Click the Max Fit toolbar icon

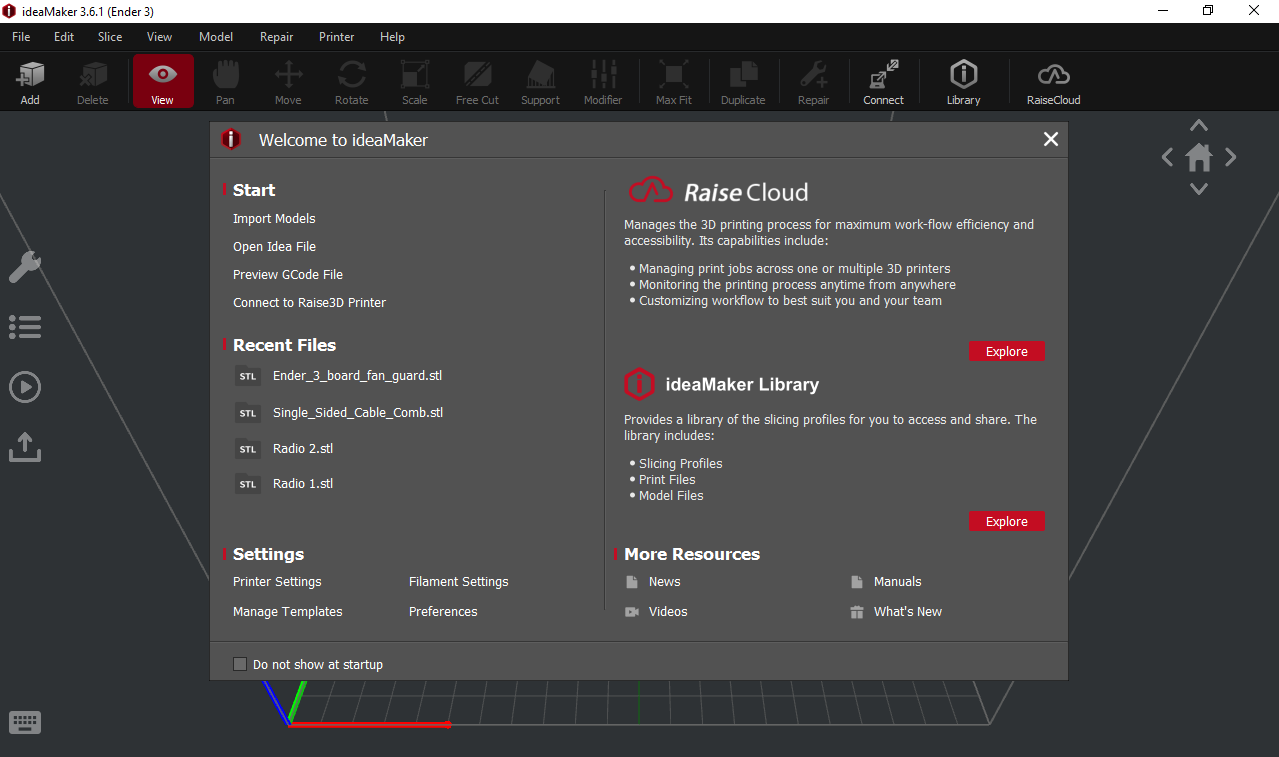[x=673, y=82]
